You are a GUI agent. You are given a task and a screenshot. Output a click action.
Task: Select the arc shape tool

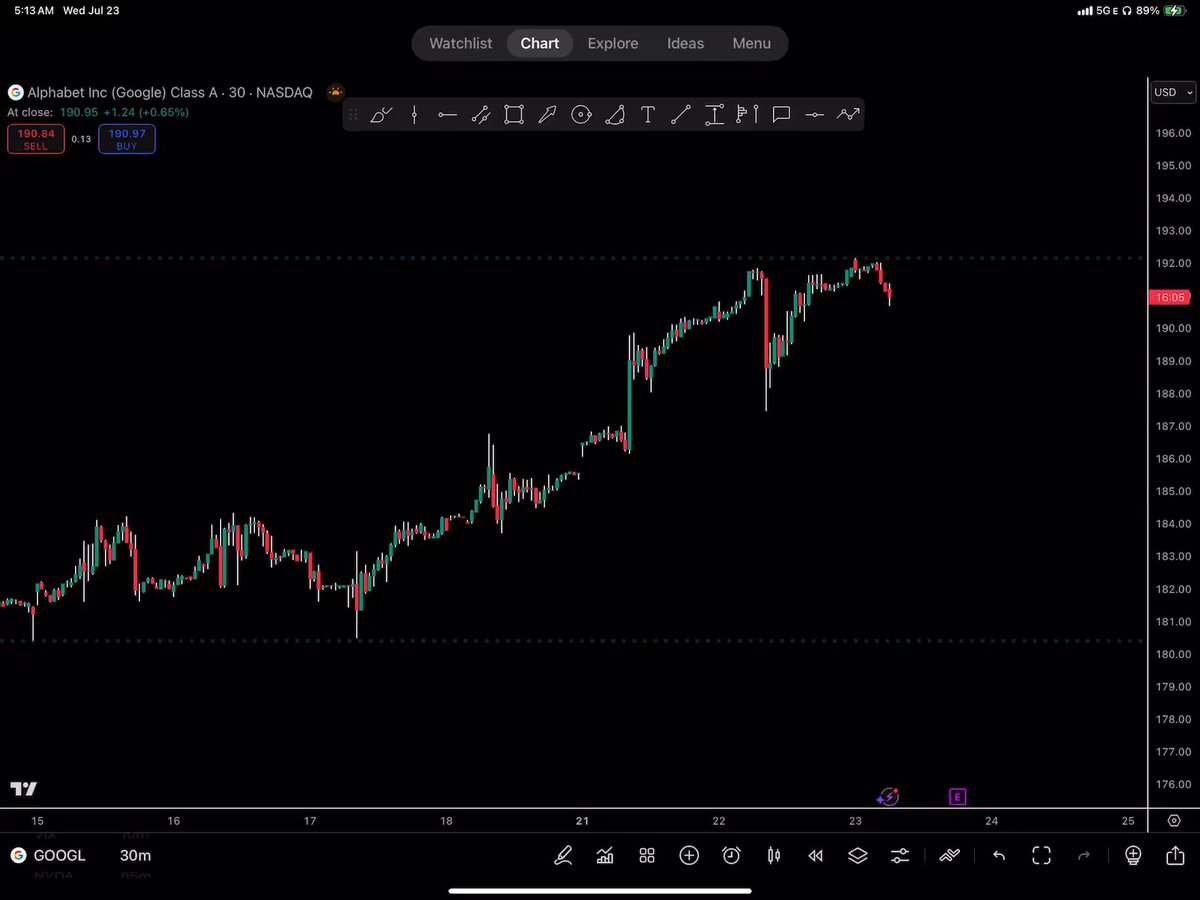click(x=615, y=115)
